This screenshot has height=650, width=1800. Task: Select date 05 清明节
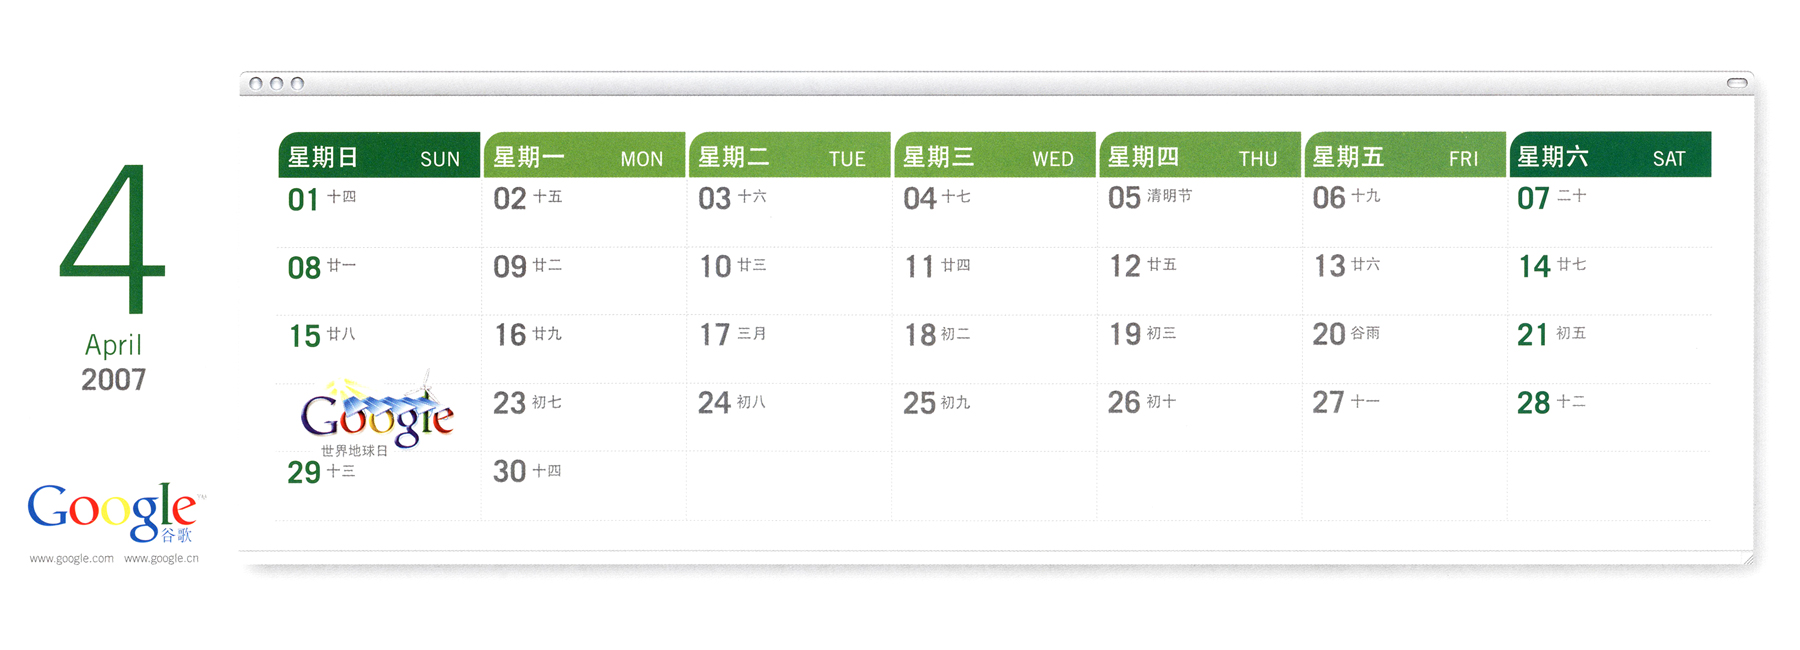[1150, 197]
